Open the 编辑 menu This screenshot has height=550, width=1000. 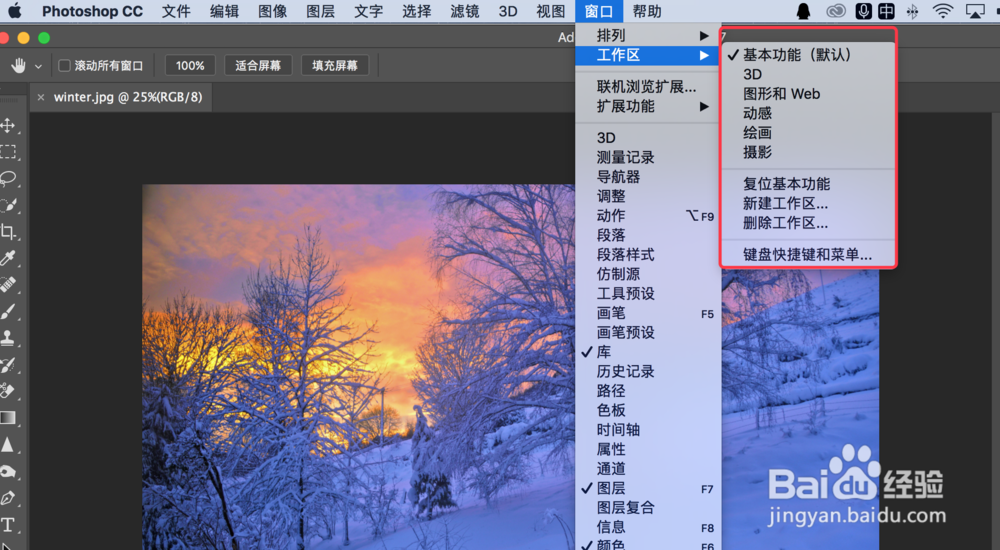224,11
